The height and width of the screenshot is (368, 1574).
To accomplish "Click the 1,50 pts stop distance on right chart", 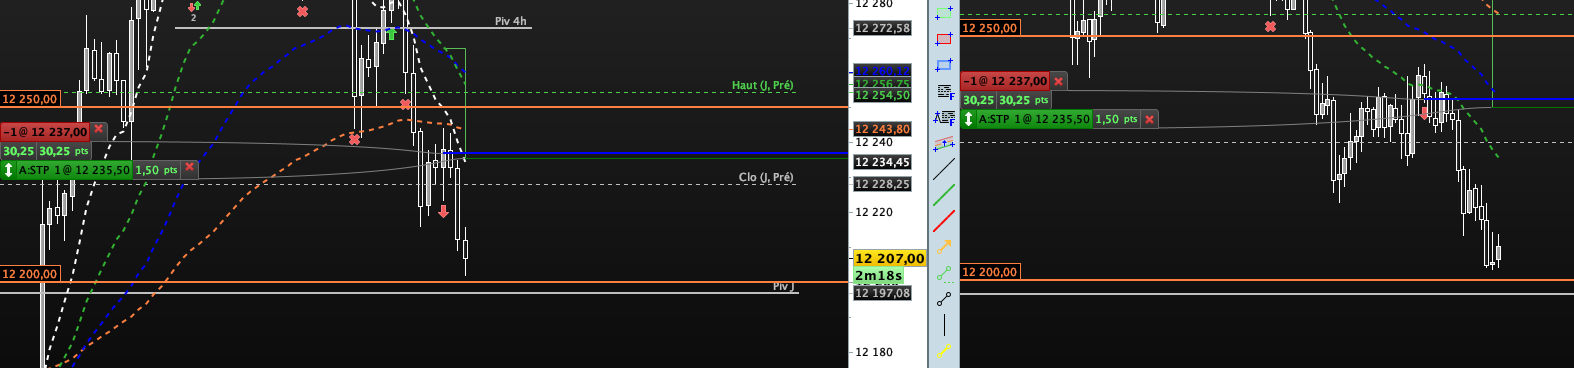I will (1116, 119).
